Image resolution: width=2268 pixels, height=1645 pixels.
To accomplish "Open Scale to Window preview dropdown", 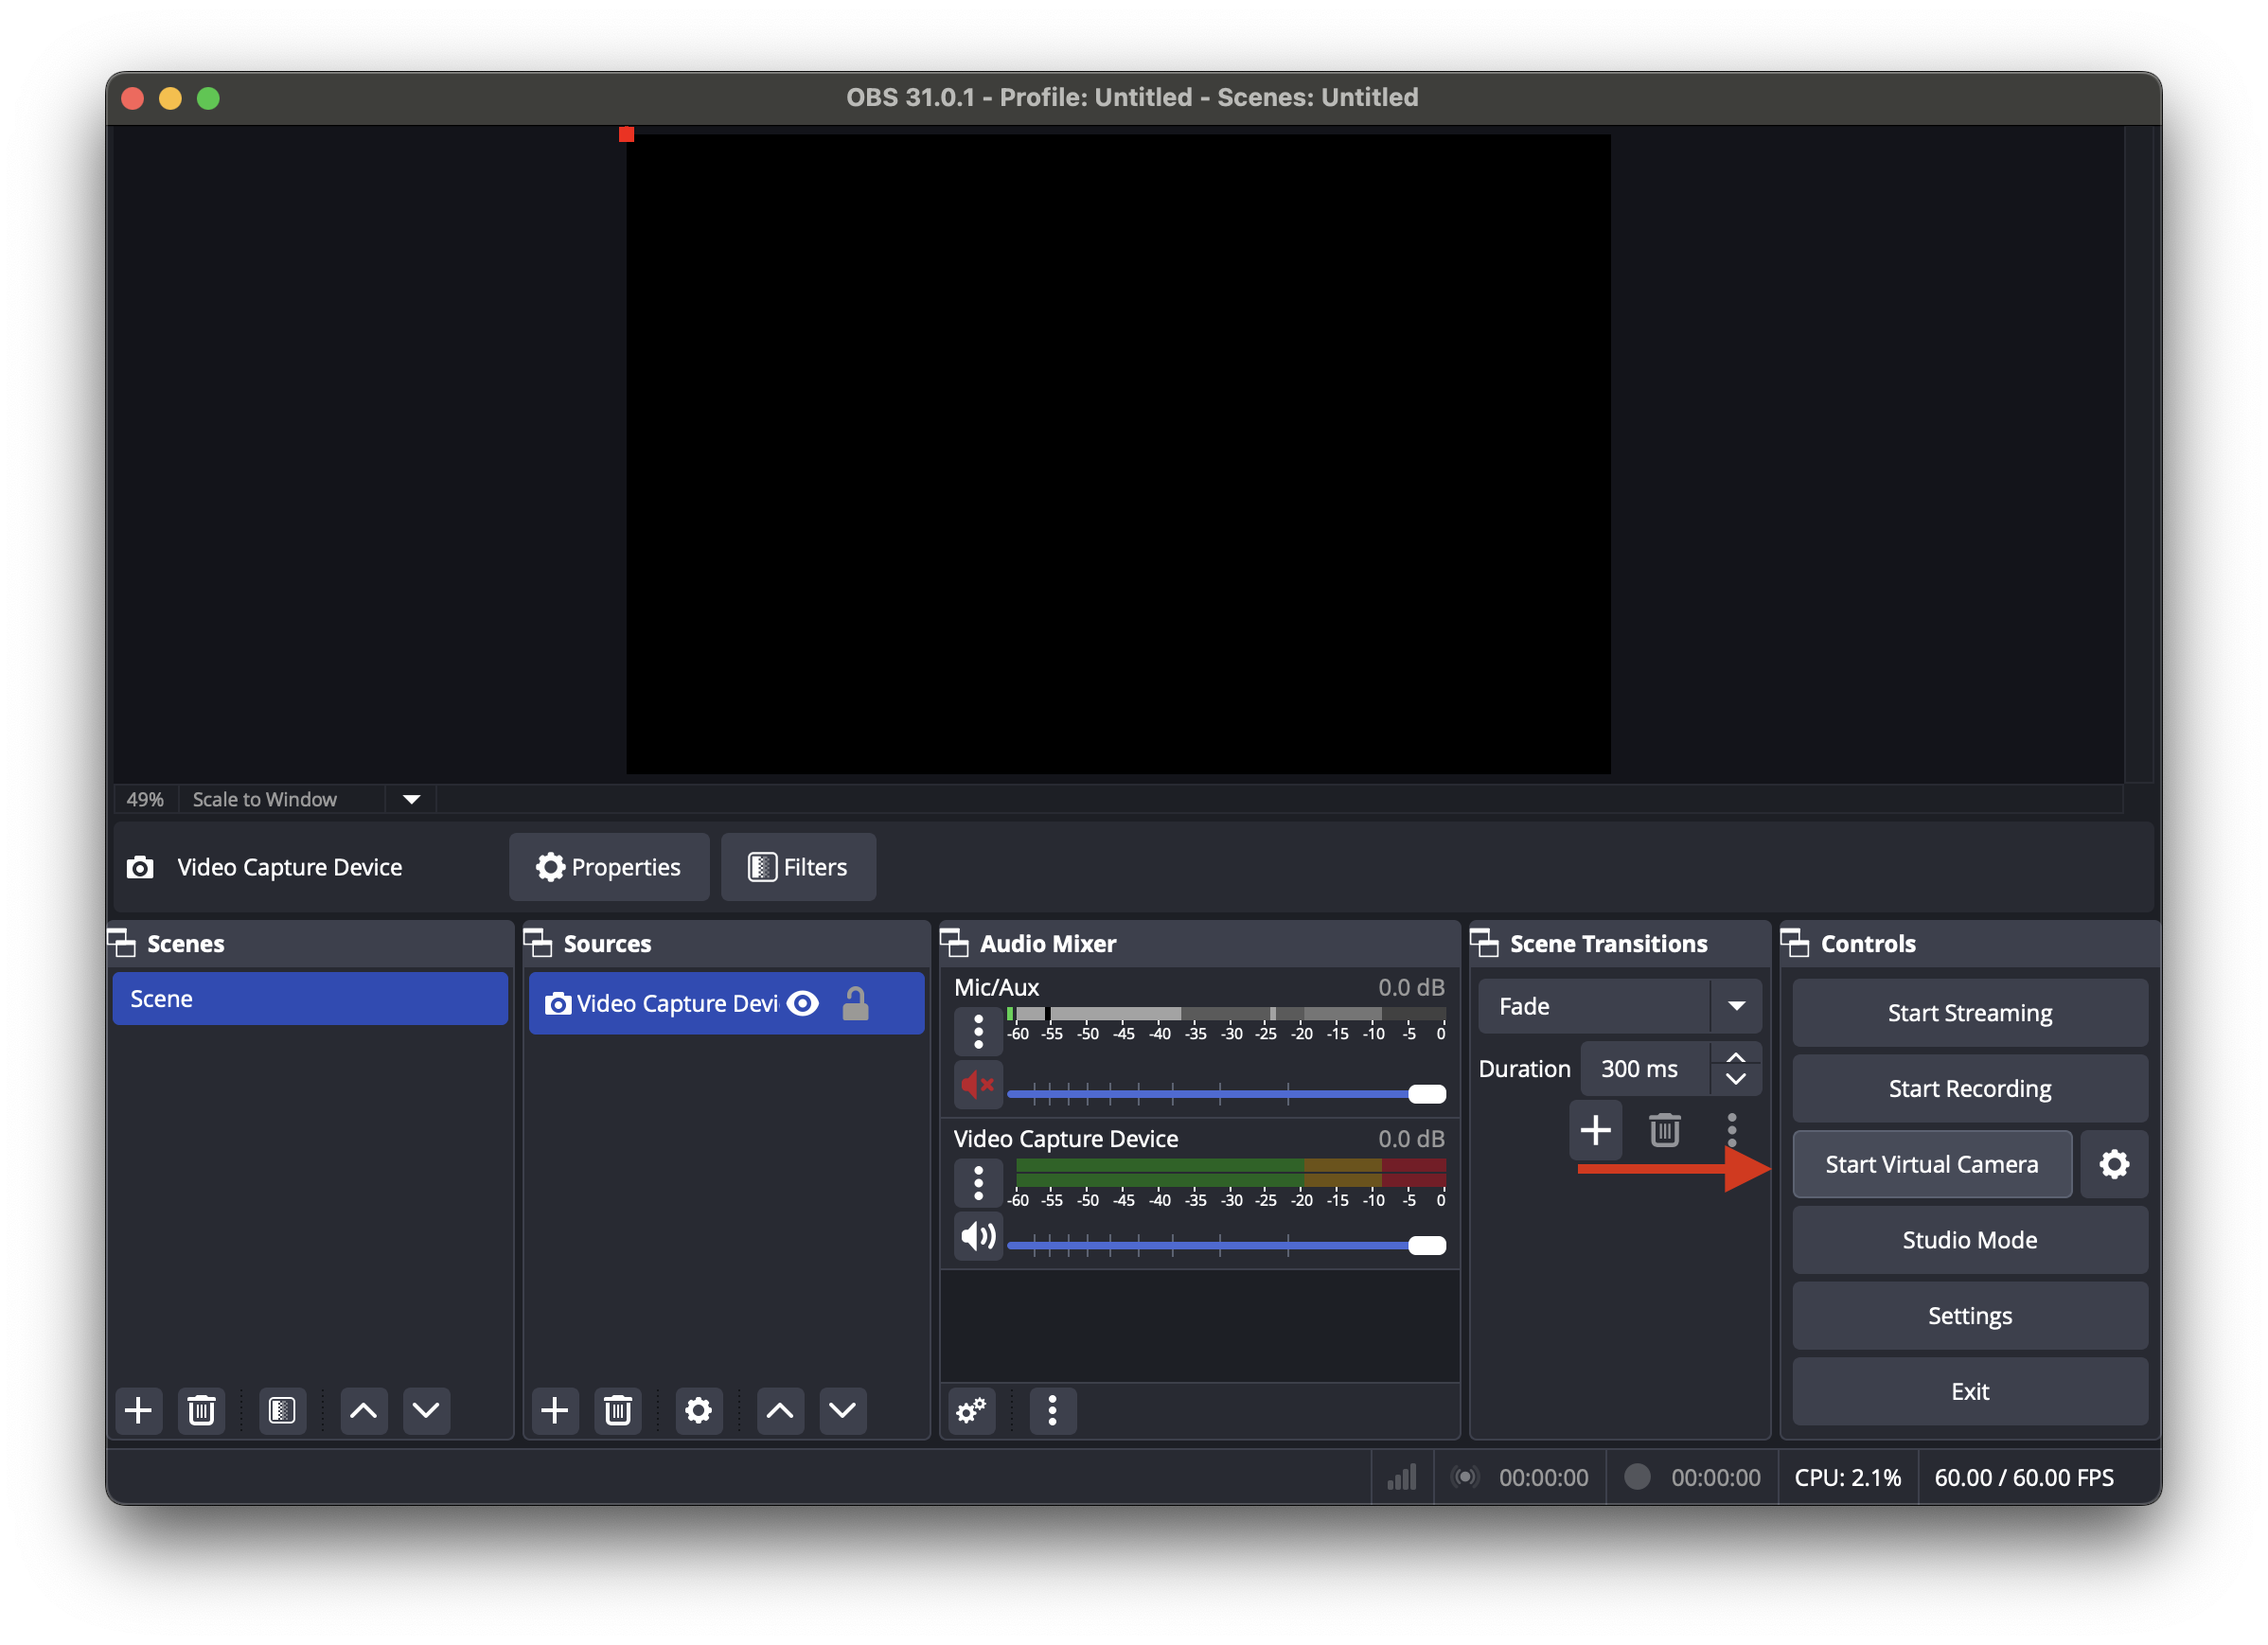I will tap(411, 799).
